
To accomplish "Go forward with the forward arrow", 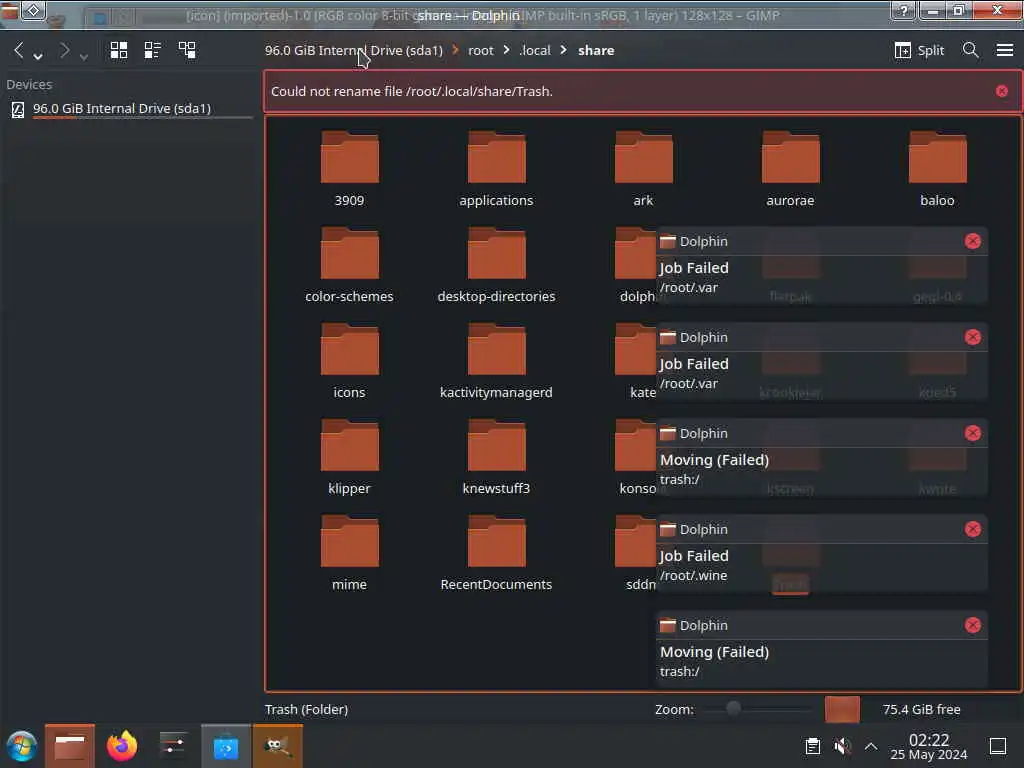I will pyautogui.click(x=64, y=50).
